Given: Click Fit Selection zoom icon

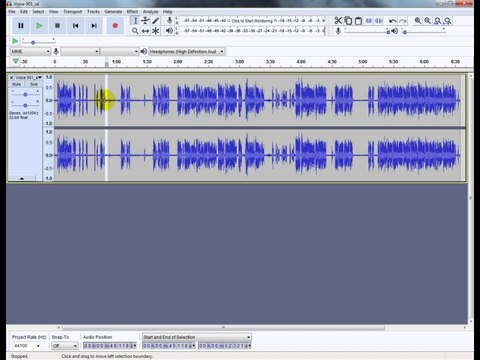Looking at the screenshot, I should tap(438, 21).
